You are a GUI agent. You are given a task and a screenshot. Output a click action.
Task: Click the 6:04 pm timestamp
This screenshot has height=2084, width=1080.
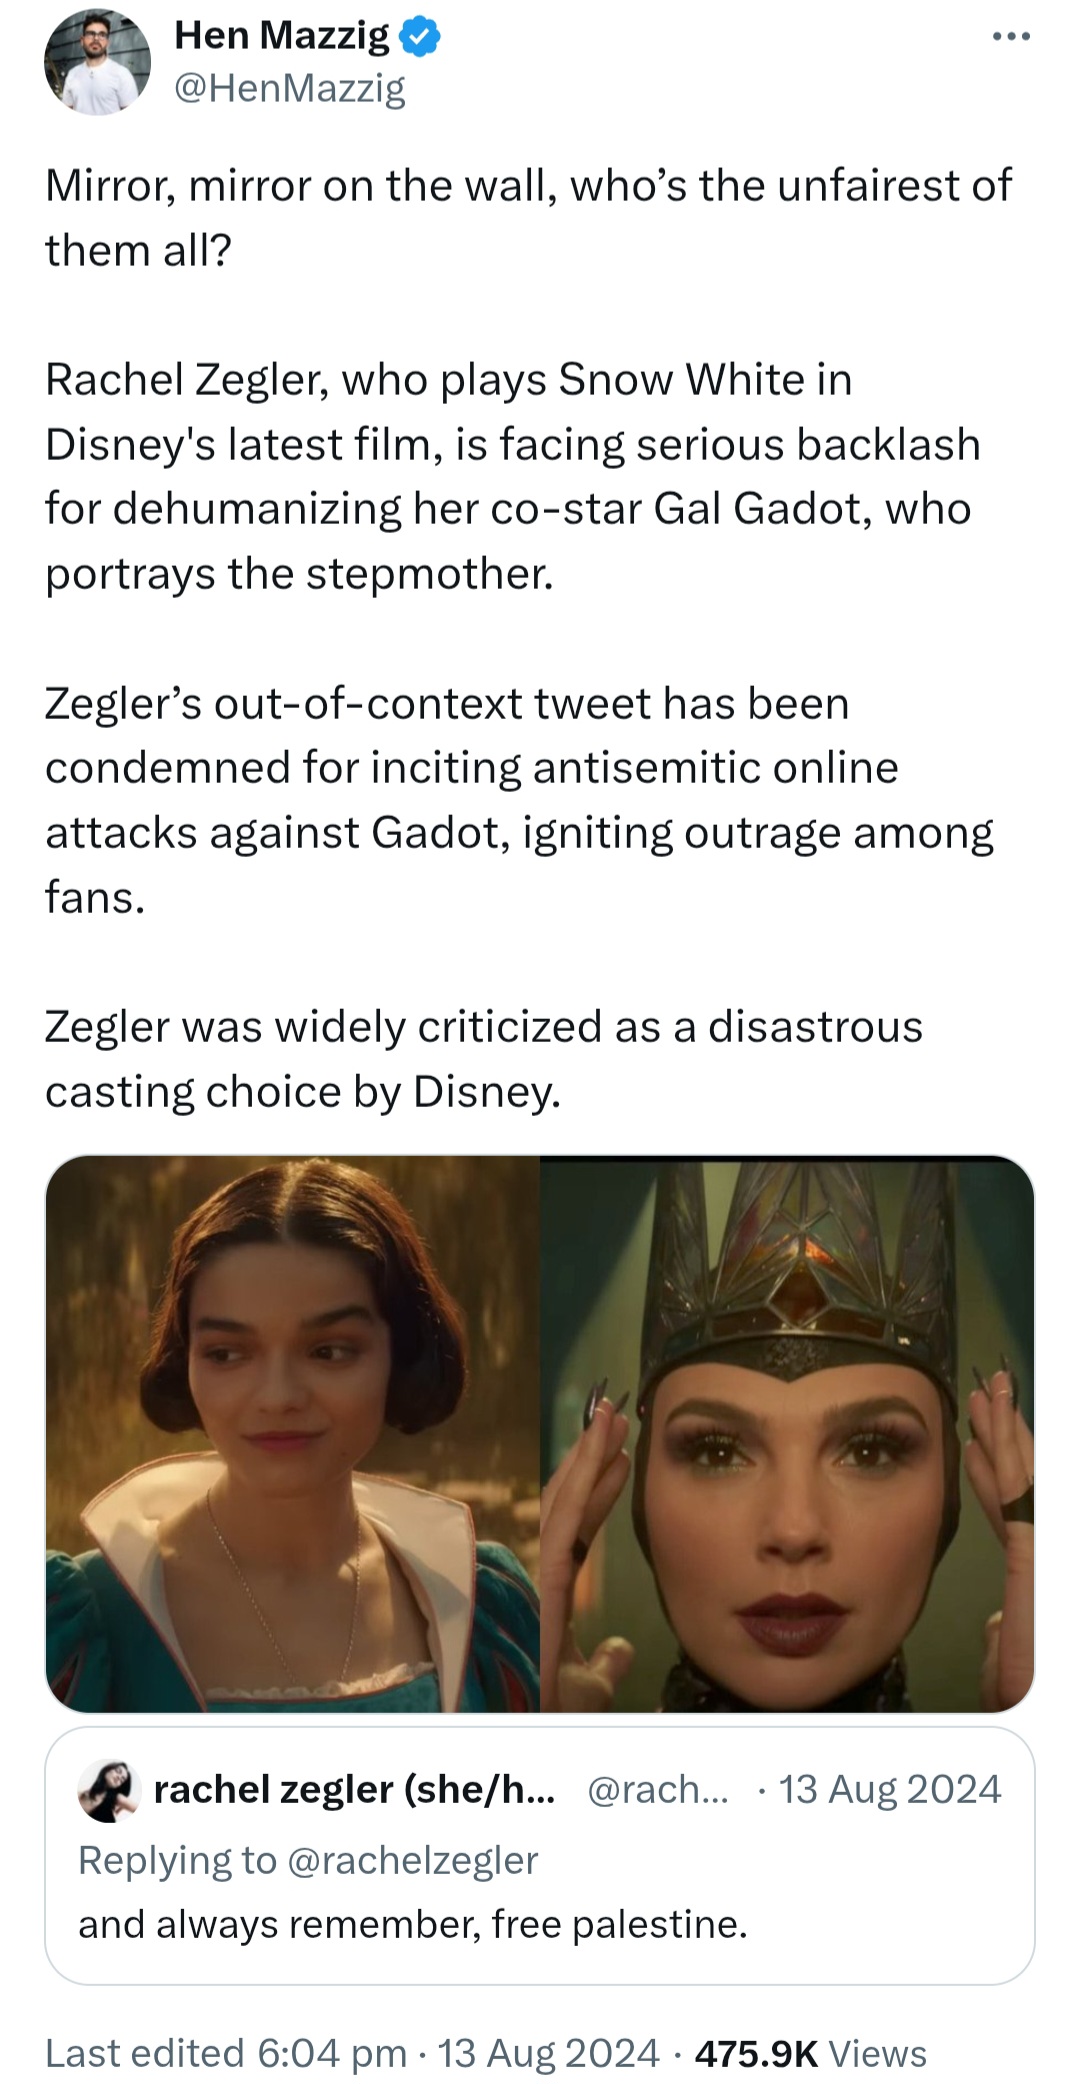[x=332, y=2052]
